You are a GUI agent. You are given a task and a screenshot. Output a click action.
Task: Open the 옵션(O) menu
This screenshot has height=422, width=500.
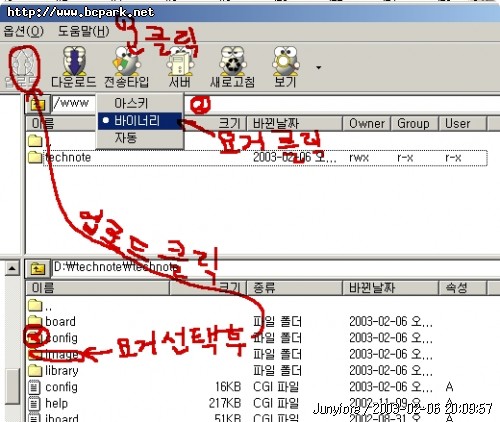click(x=23, y=31)
